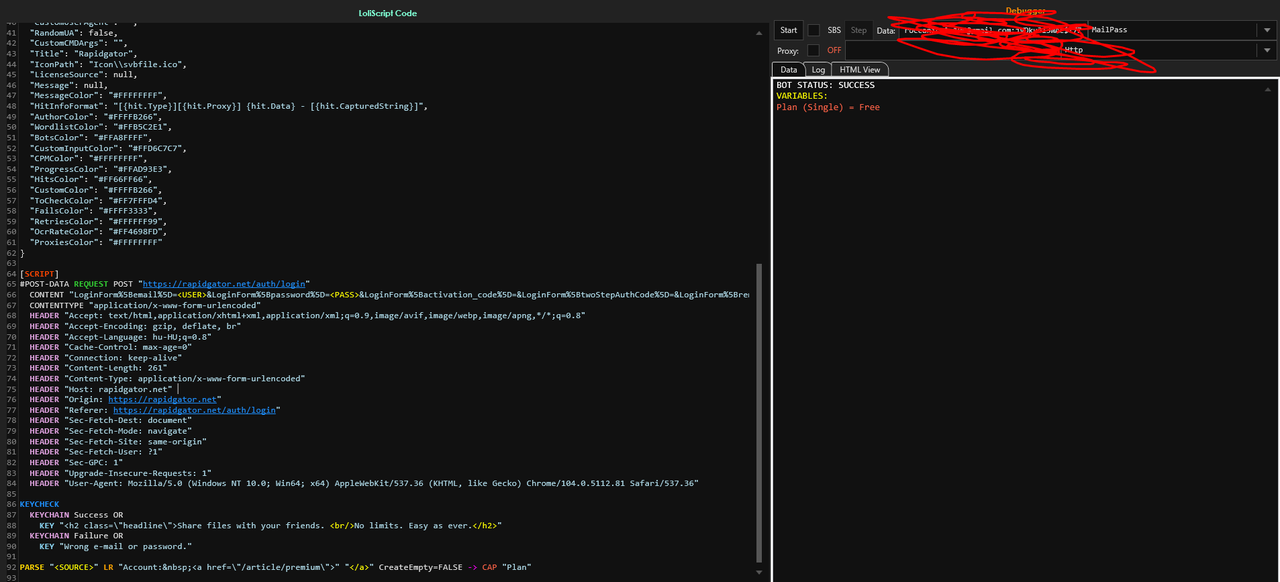Click the Step button in the debugger
This screenshot has width=1280, height=582.
tap(859, 30)
